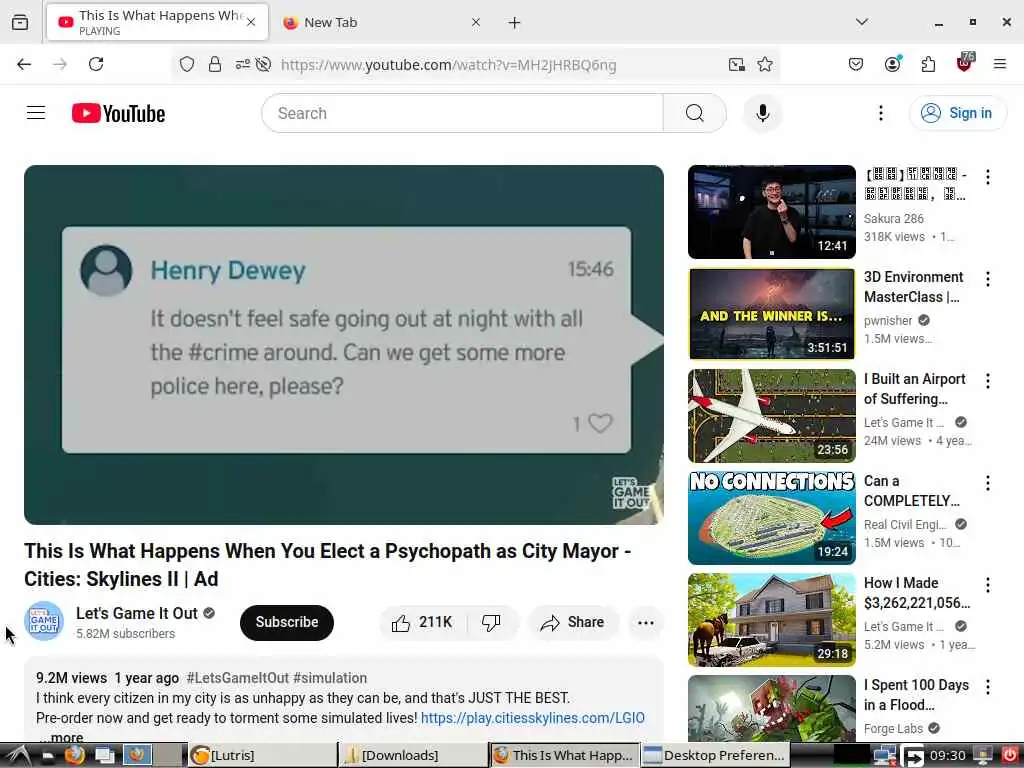Like the video with 211K likes
Image resolution: width=1024 pixels, height=768 pixels.
[423, 622]
